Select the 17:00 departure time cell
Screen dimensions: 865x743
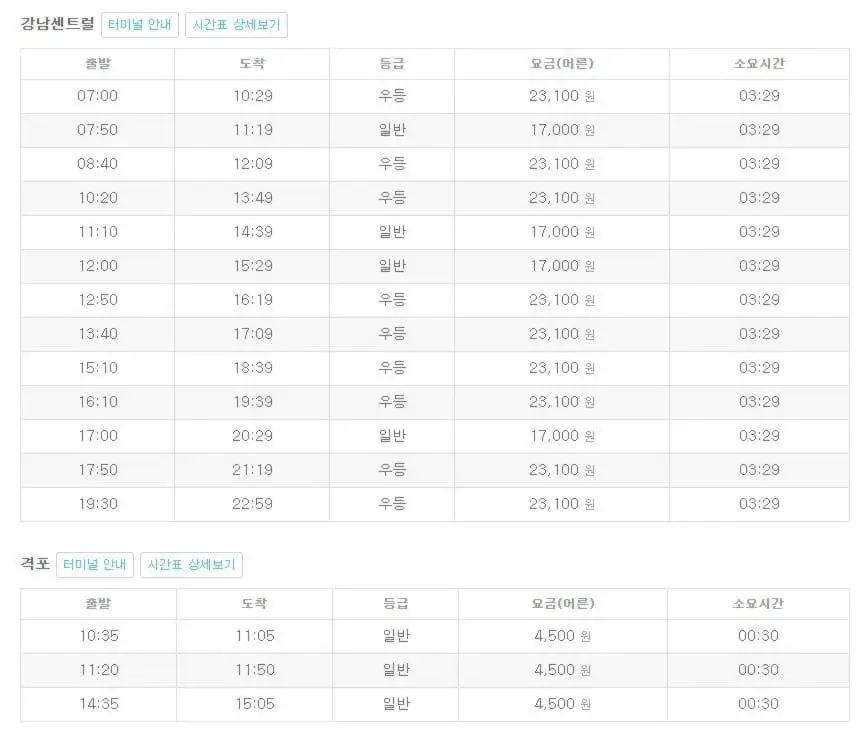tap(98, 436)
